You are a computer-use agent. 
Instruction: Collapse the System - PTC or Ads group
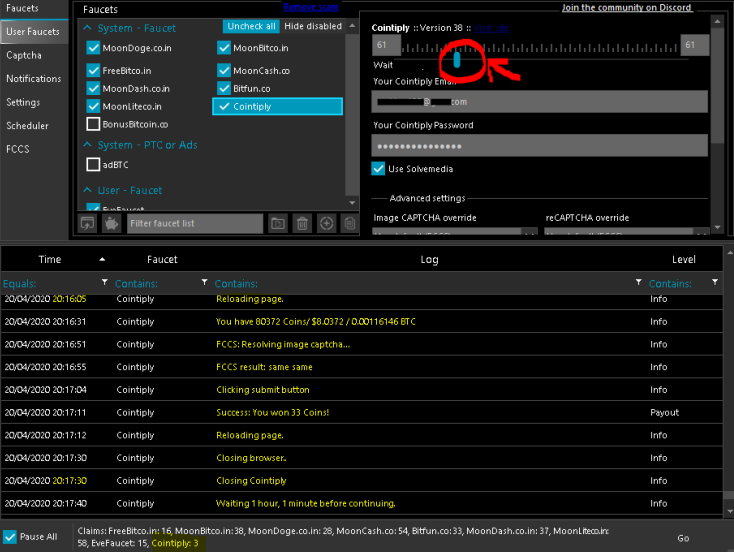[89, 146]
